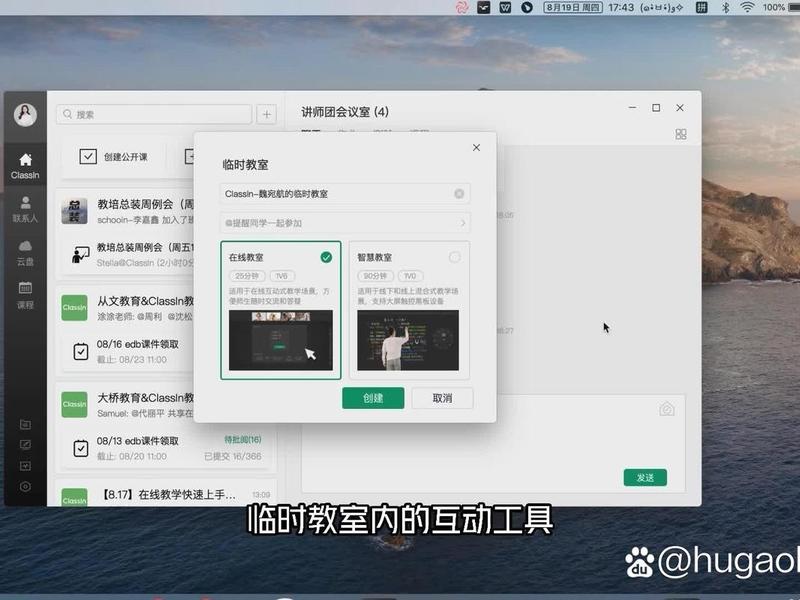
Task: Click the 待批阅(16) link
Action: click(243, 439)
